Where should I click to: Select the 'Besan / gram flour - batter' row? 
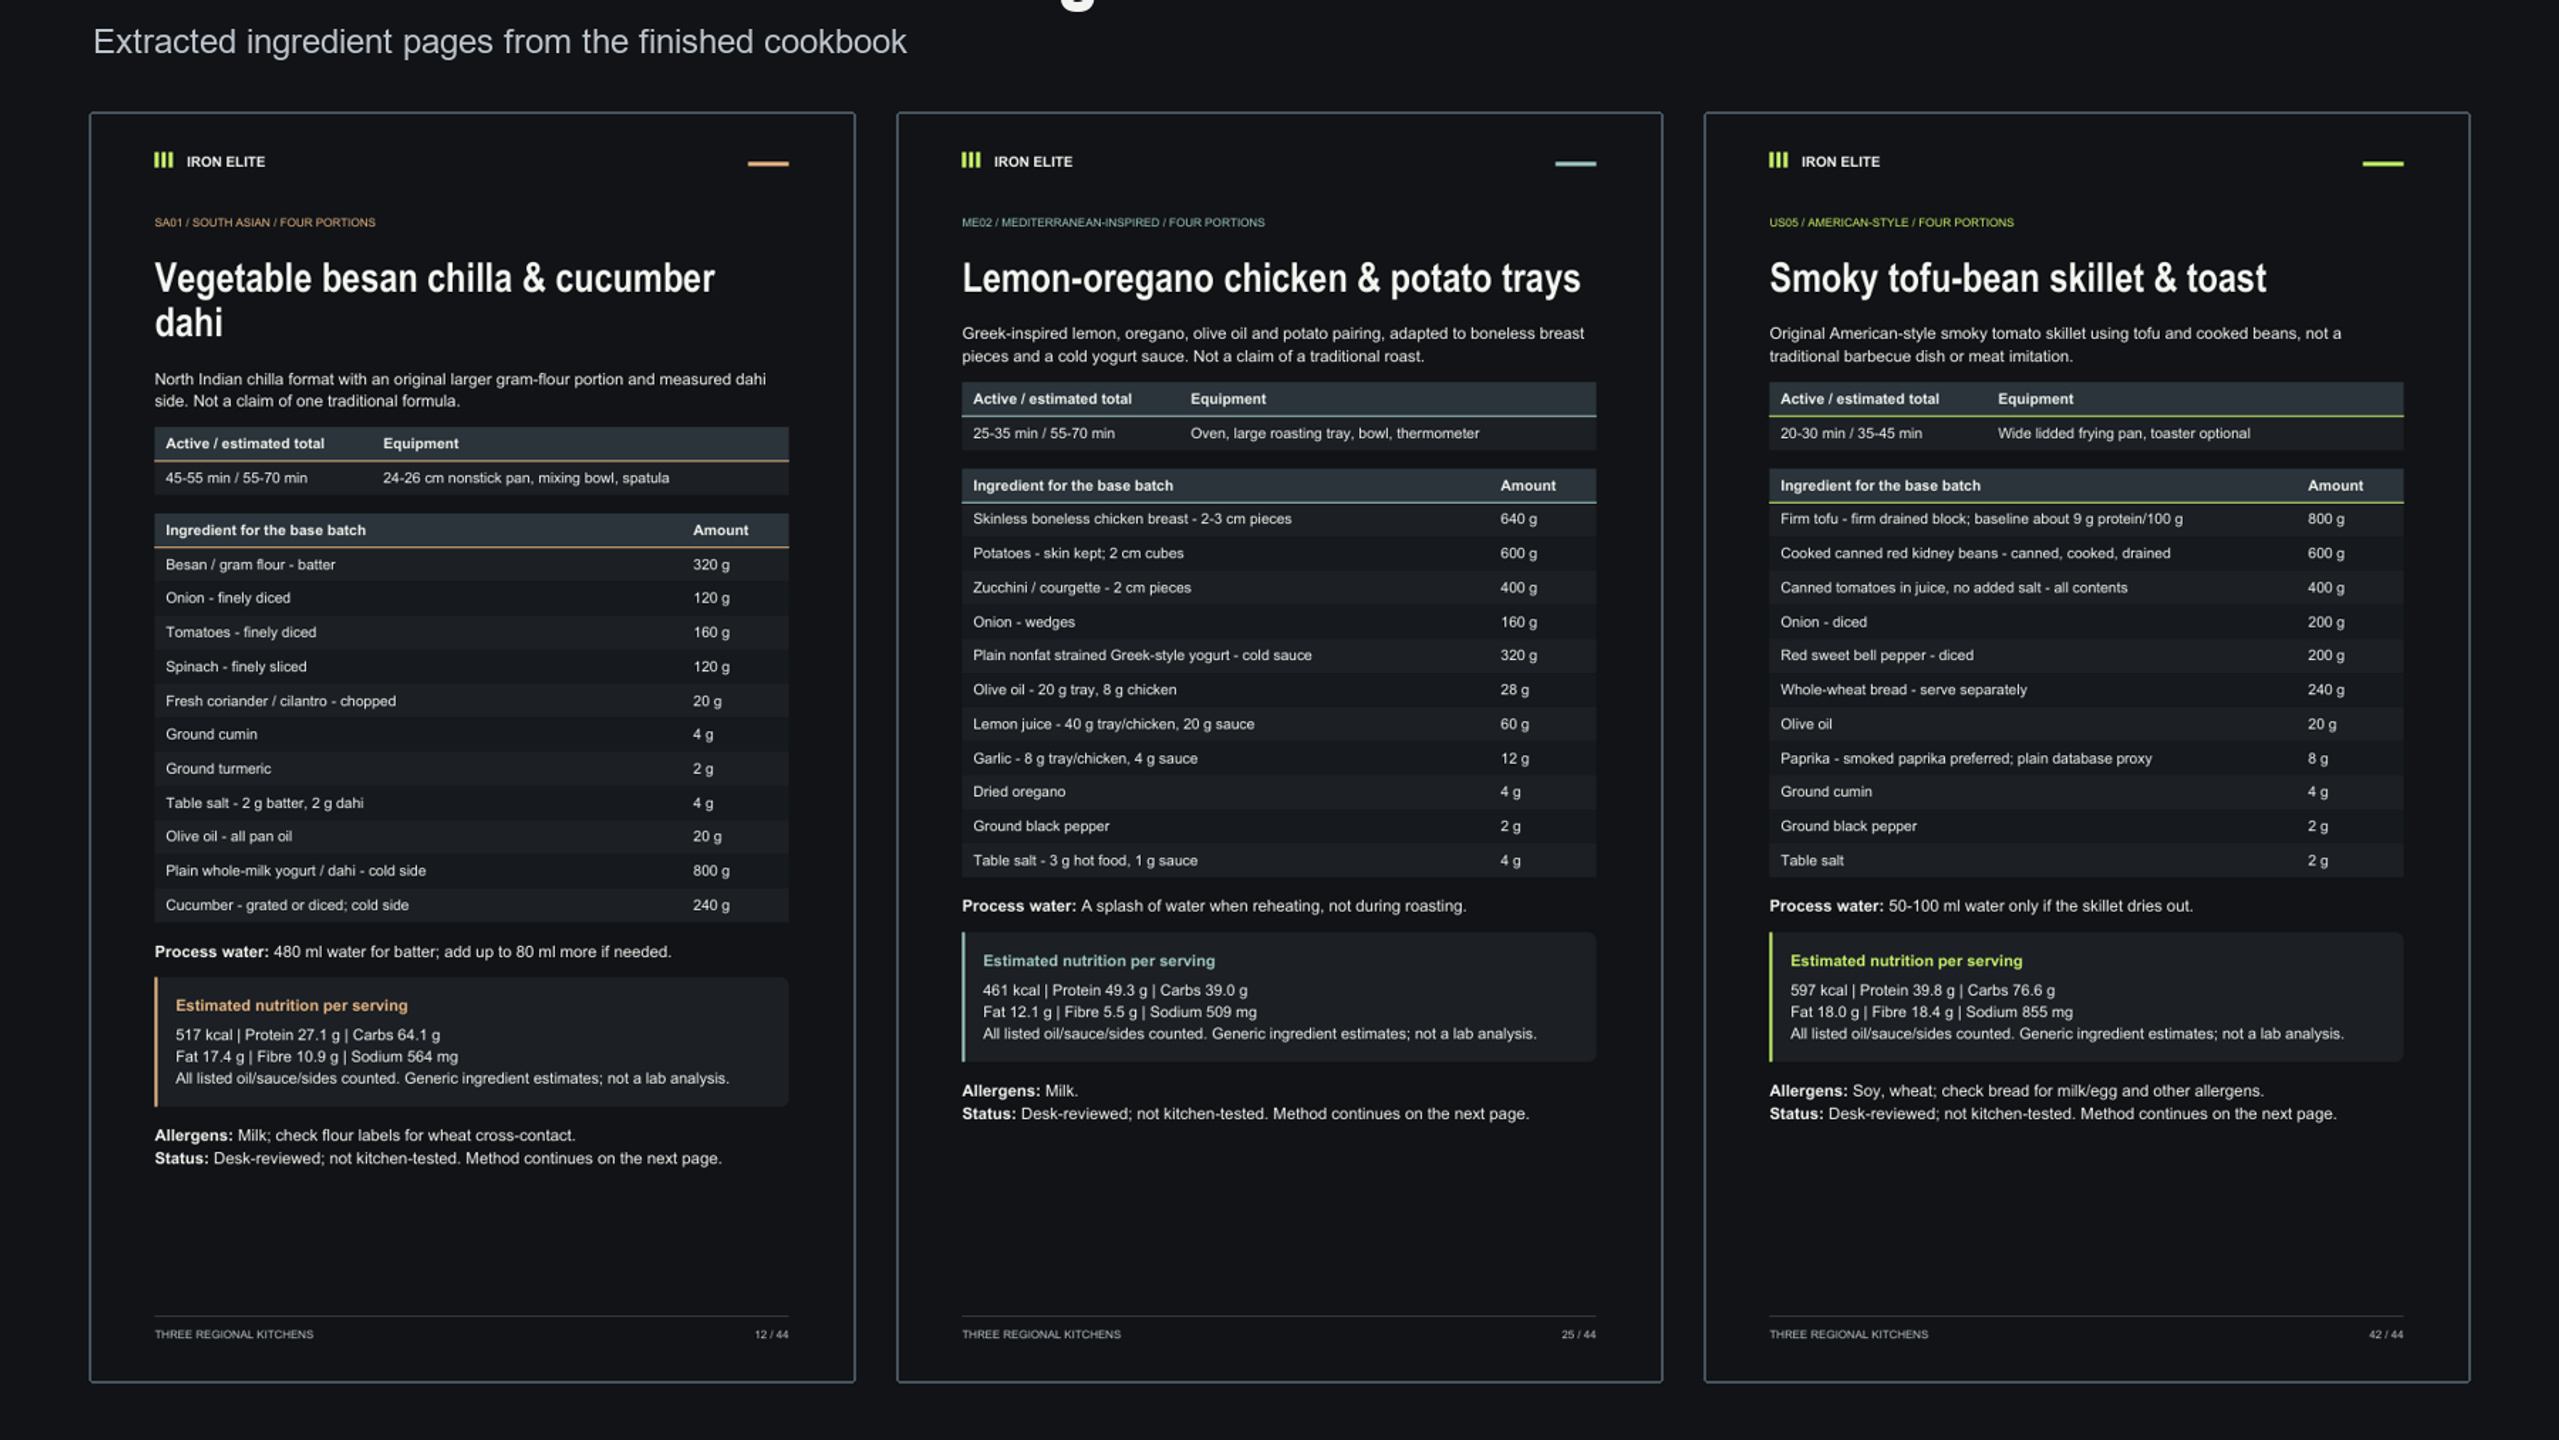pos(471,565)
